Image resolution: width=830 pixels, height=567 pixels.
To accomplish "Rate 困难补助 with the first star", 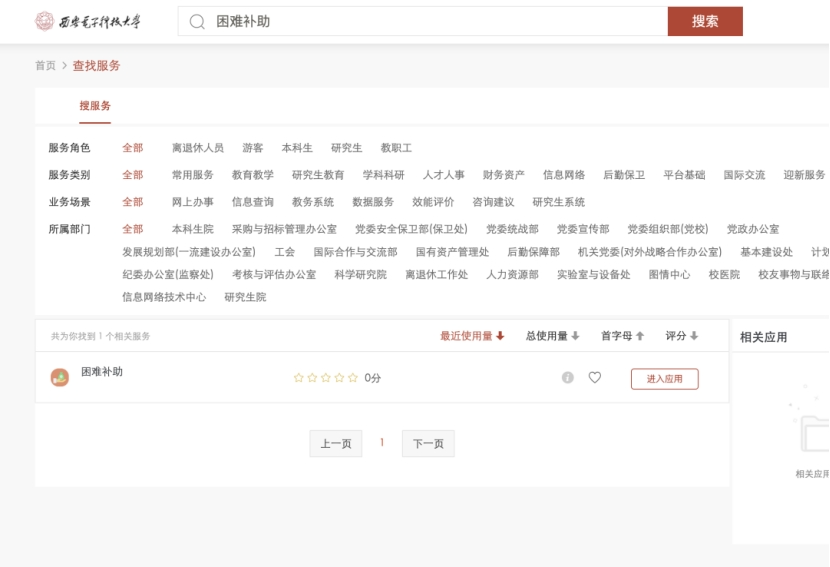I will (299, 378).
